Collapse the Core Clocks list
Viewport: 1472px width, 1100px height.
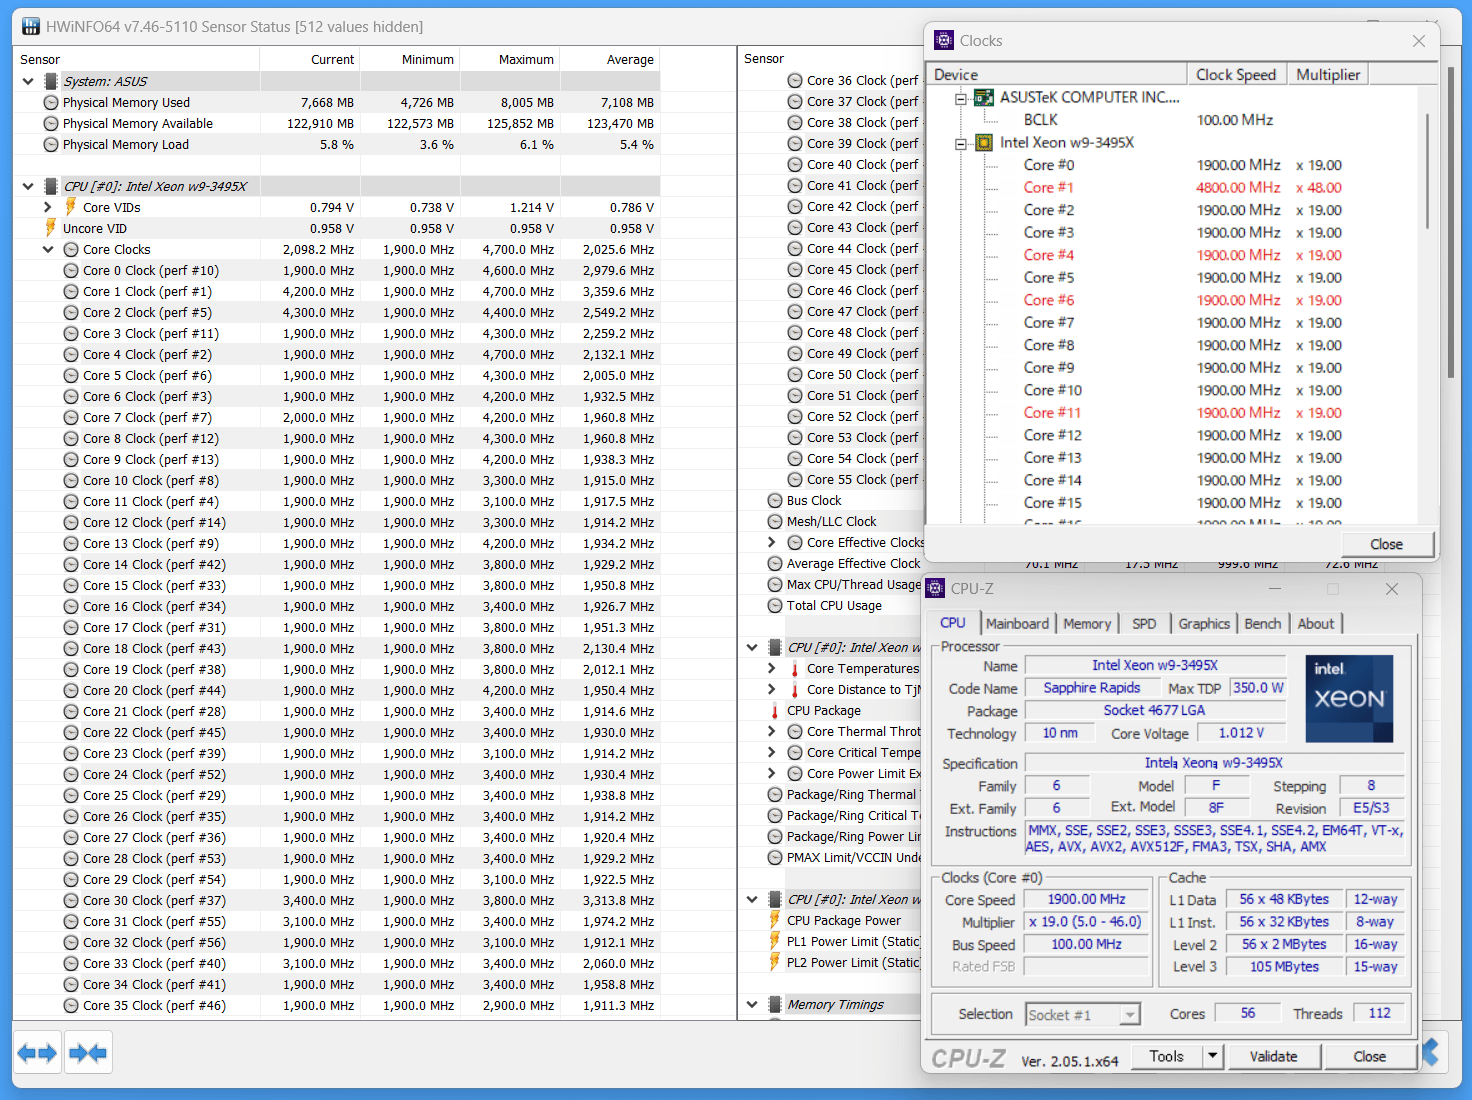[47, 250]
